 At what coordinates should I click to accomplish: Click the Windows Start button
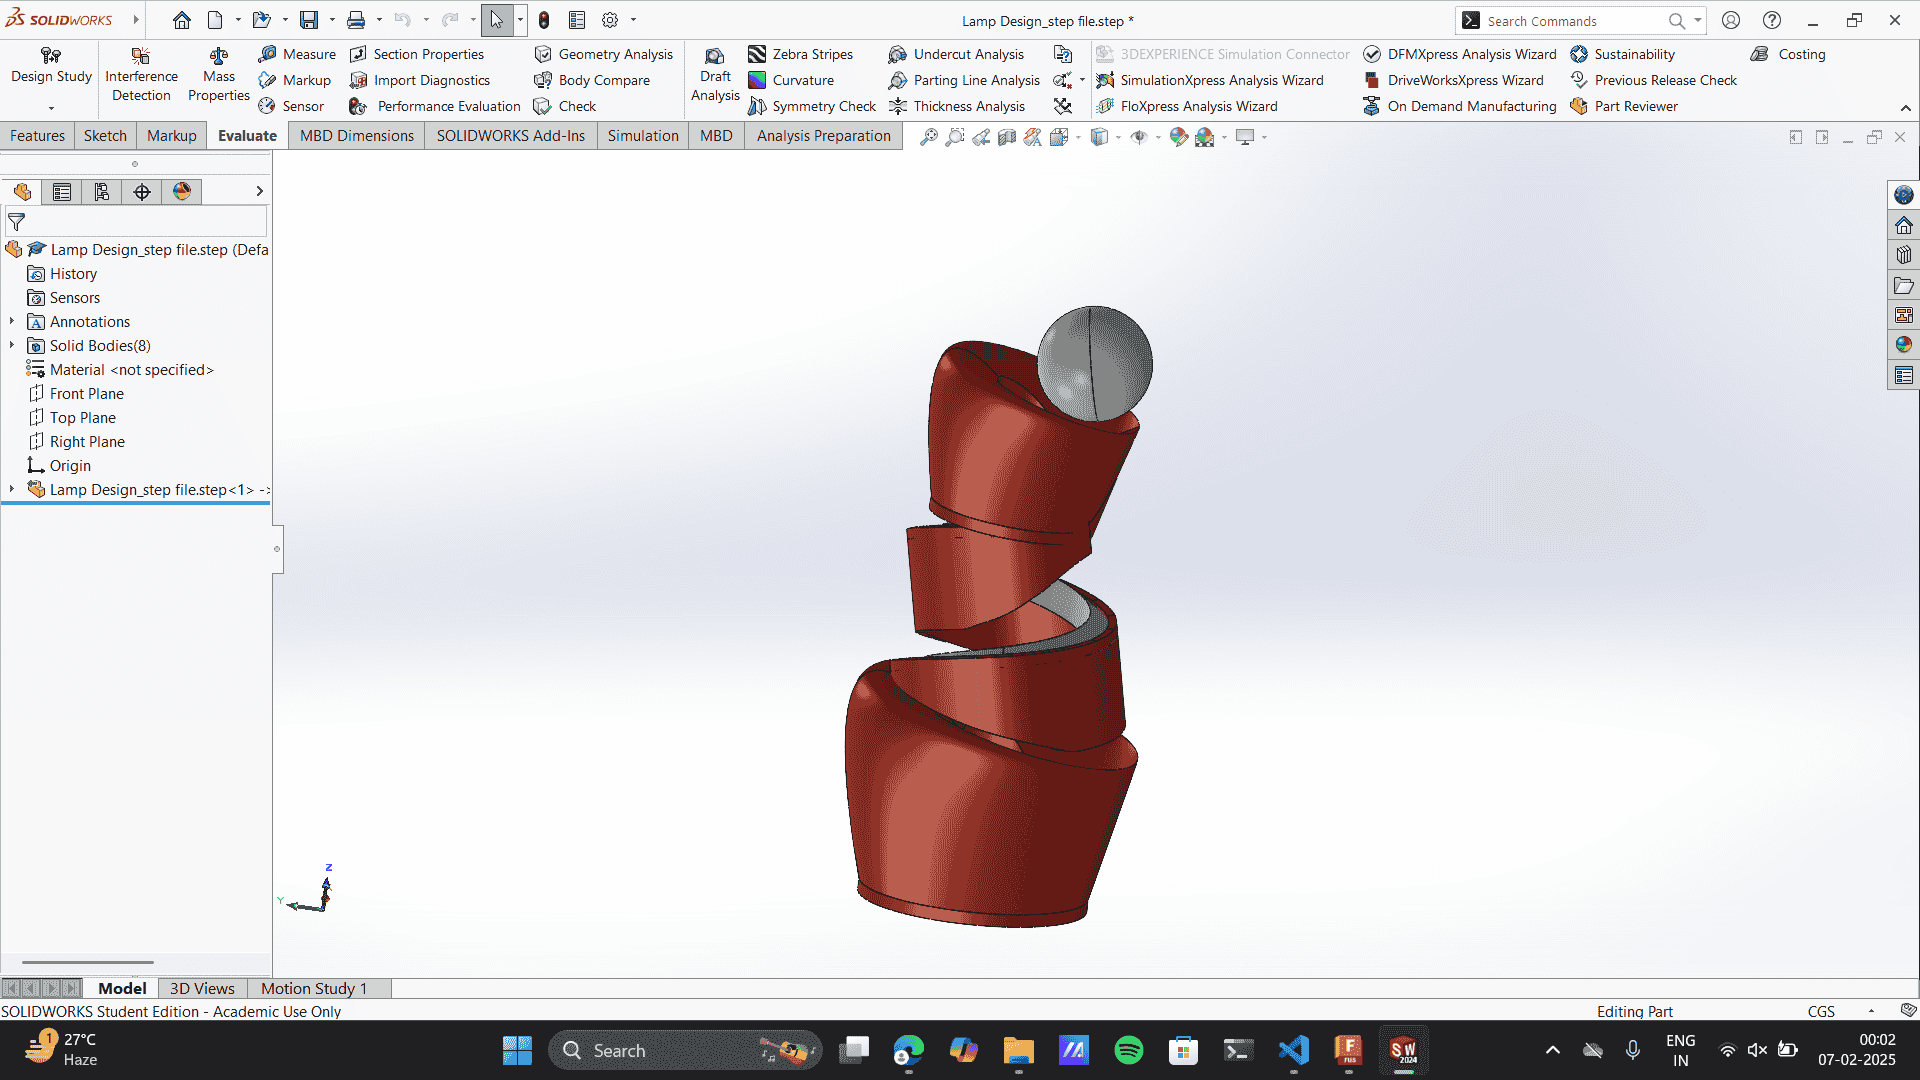(517, 1050)
